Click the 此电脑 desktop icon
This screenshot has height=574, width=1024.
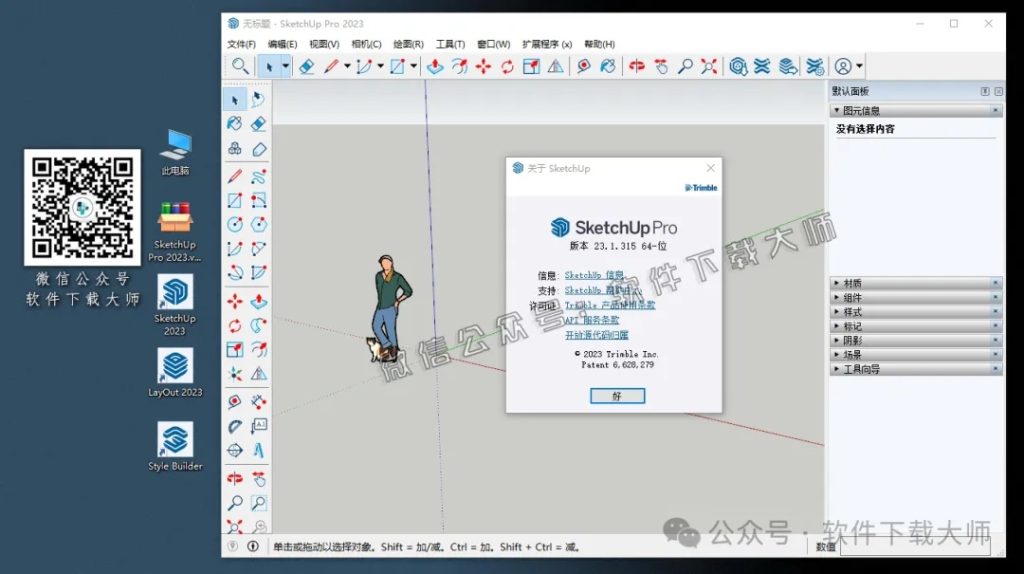175,152
